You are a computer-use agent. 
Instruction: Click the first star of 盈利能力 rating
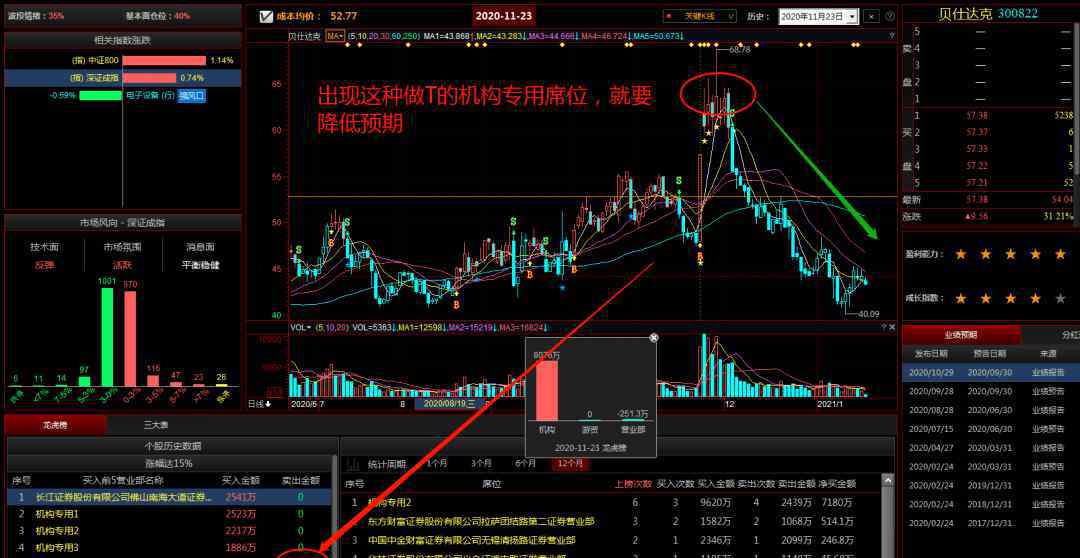(x=960, y=254)
